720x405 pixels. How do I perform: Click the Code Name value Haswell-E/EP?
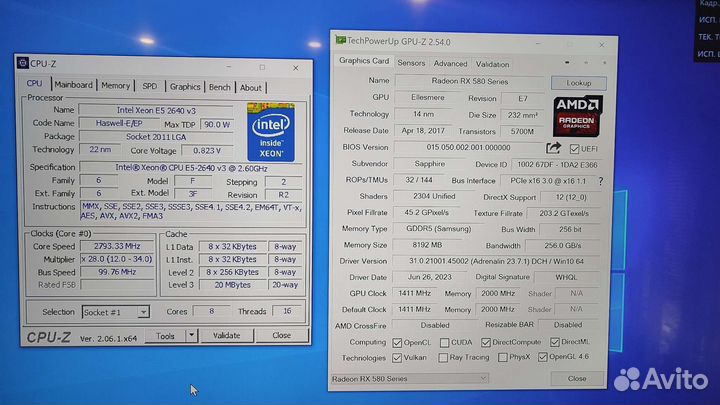click(x=119, y=123)
